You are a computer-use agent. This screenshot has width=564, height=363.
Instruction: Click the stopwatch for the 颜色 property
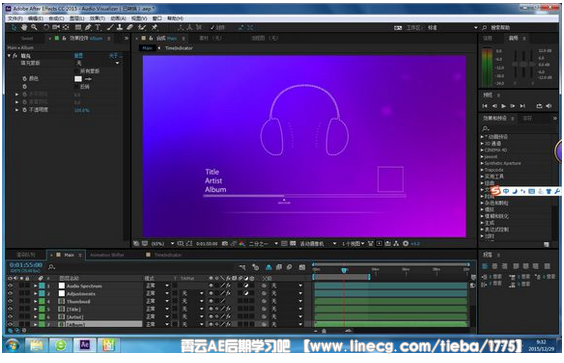point(25,78)
